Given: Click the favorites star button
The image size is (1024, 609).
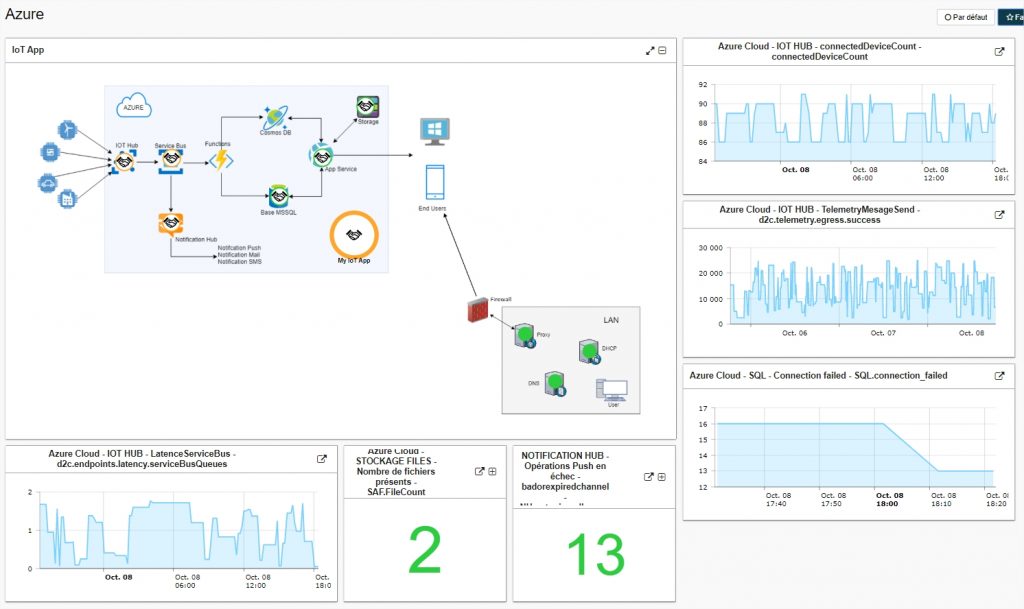Looking at the screenshot, I should pyautogui.click(x=1012, y=17).
